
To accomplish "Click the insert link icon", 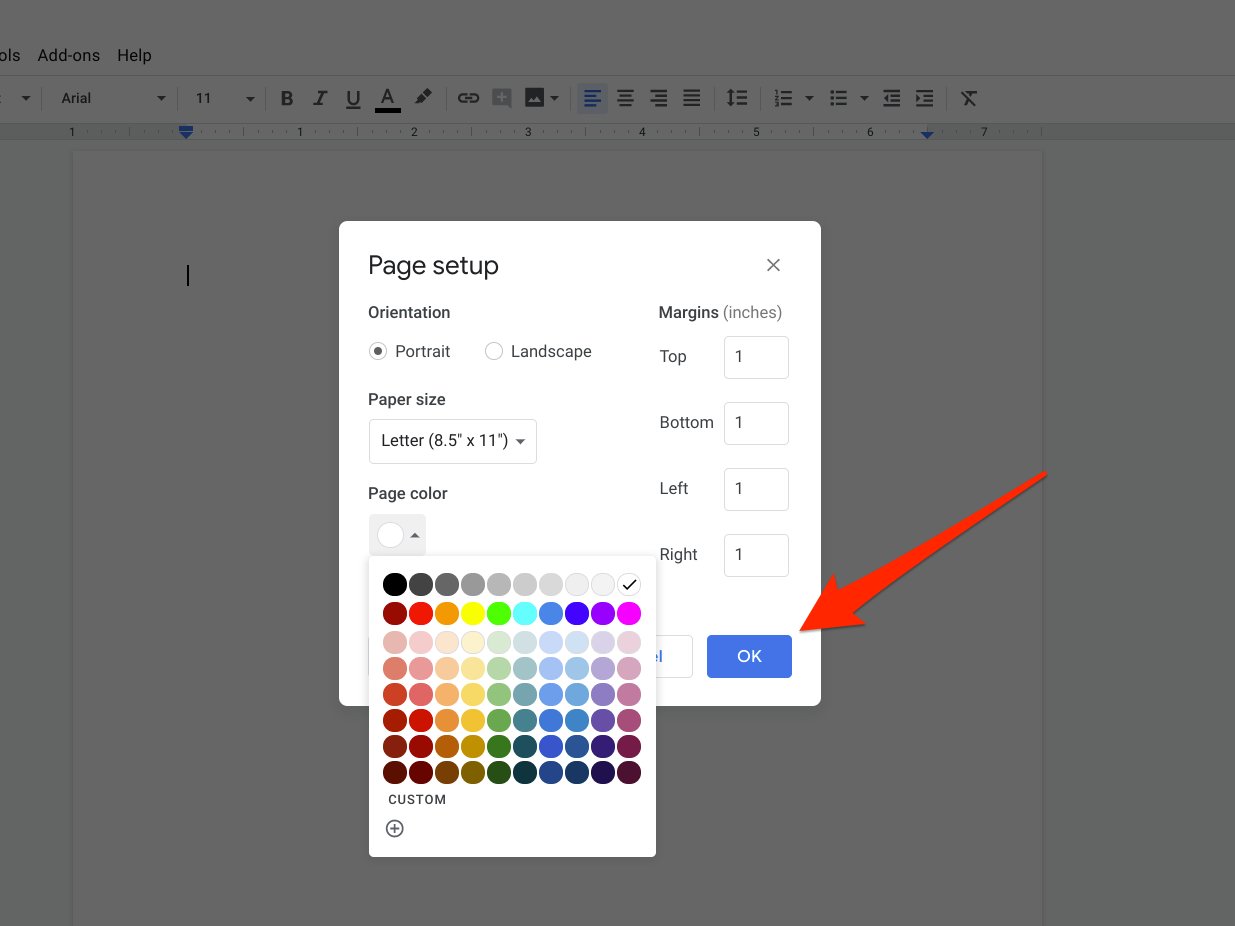I will point(468,98).
